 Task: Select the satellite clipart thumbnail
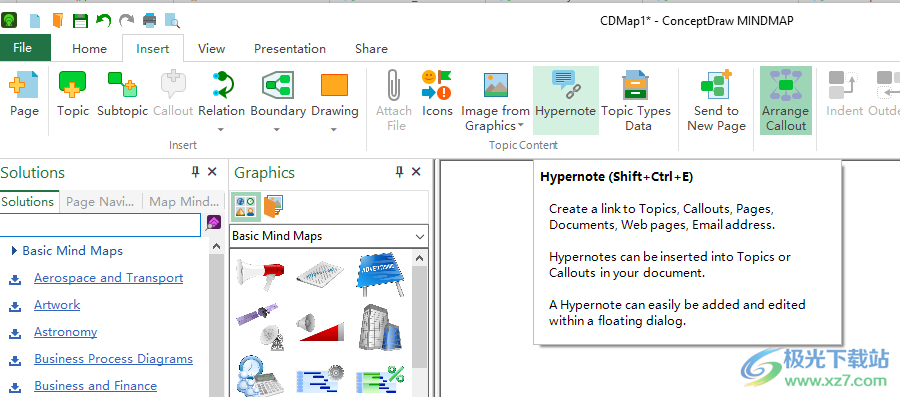pyautogui.click(x=260, y=325)
